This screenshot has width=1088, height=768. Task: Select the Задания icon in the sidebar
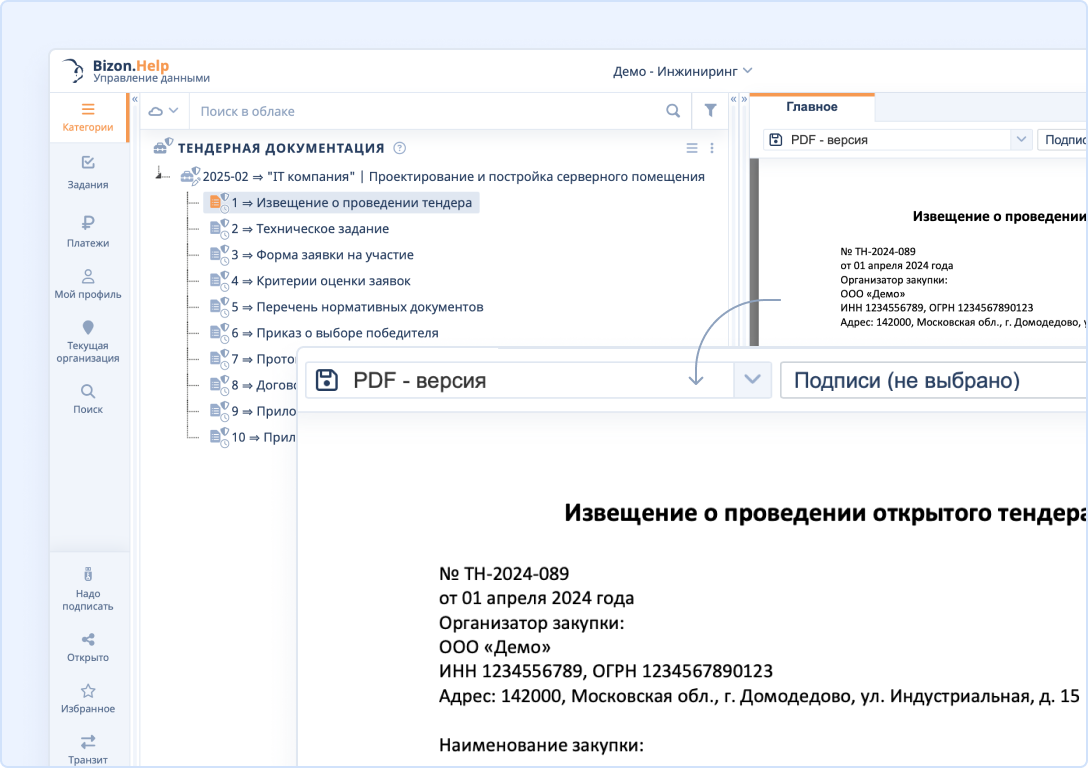point(89,163)
